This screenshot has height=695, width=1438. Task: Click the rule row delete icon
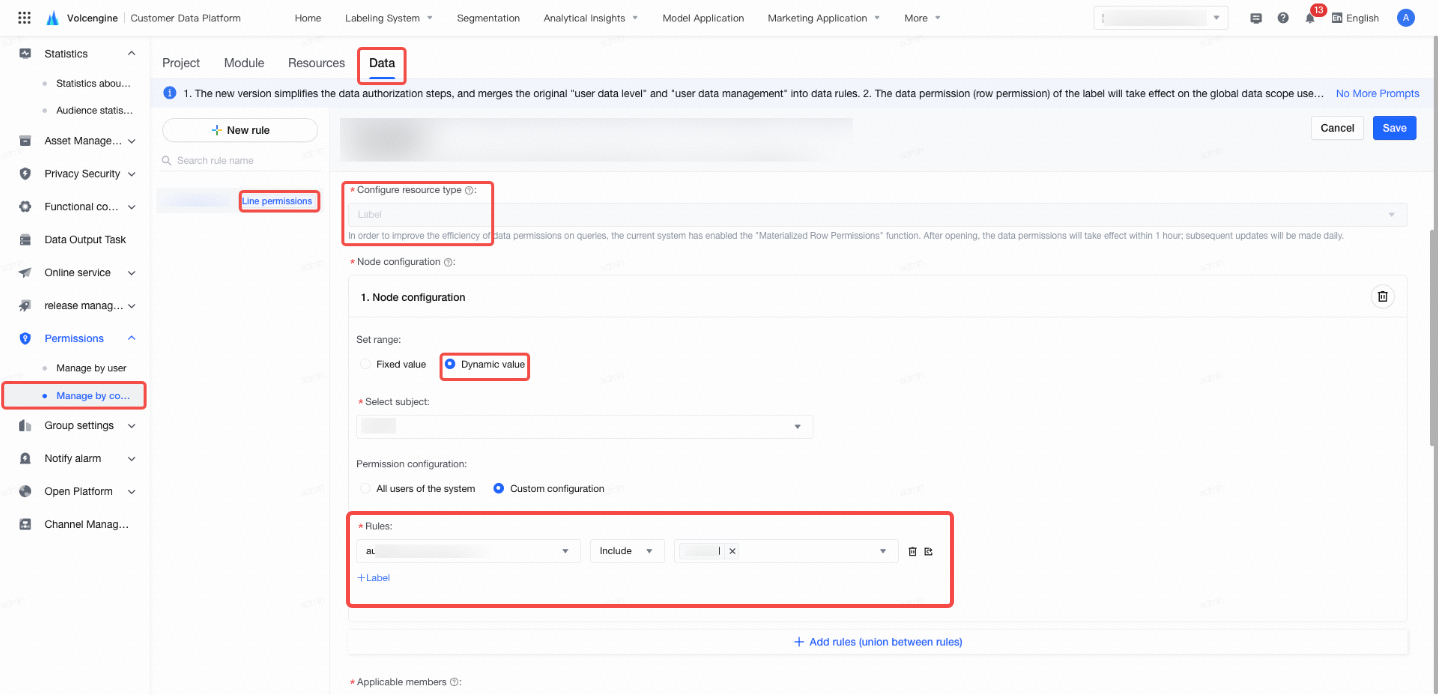point(912,551)
